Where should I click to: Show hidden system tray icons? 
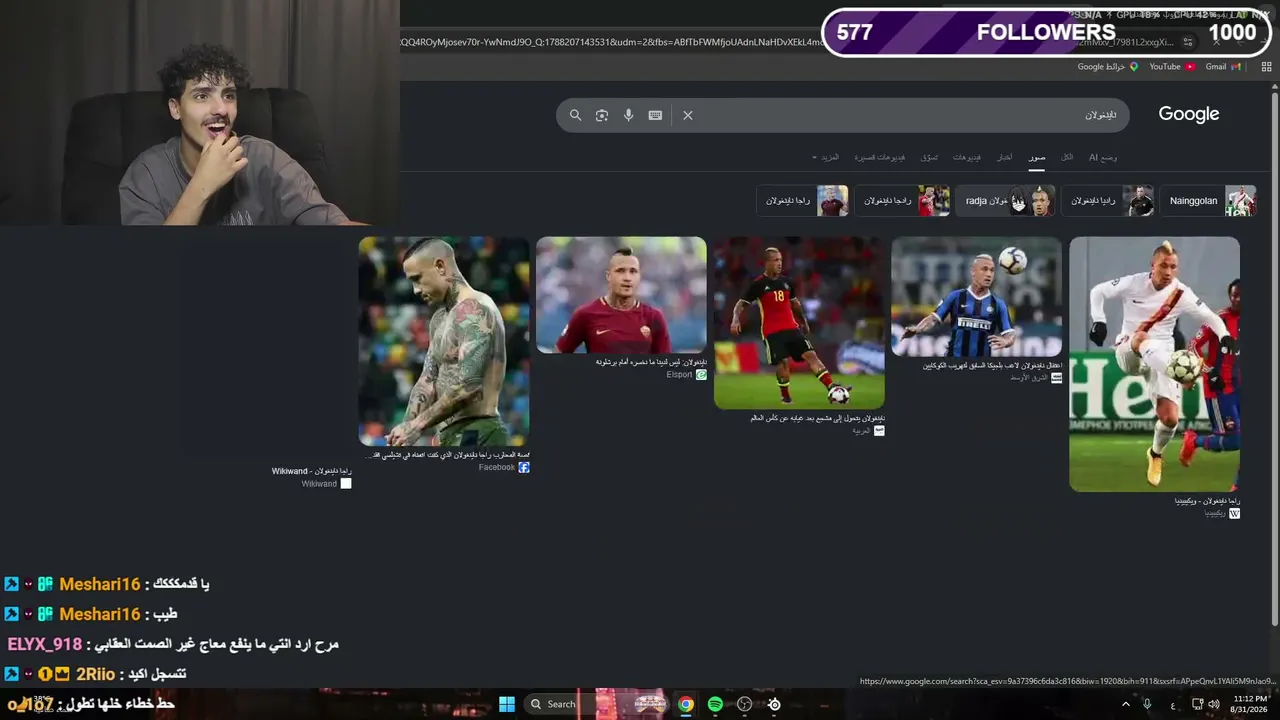click(1125, 704)
